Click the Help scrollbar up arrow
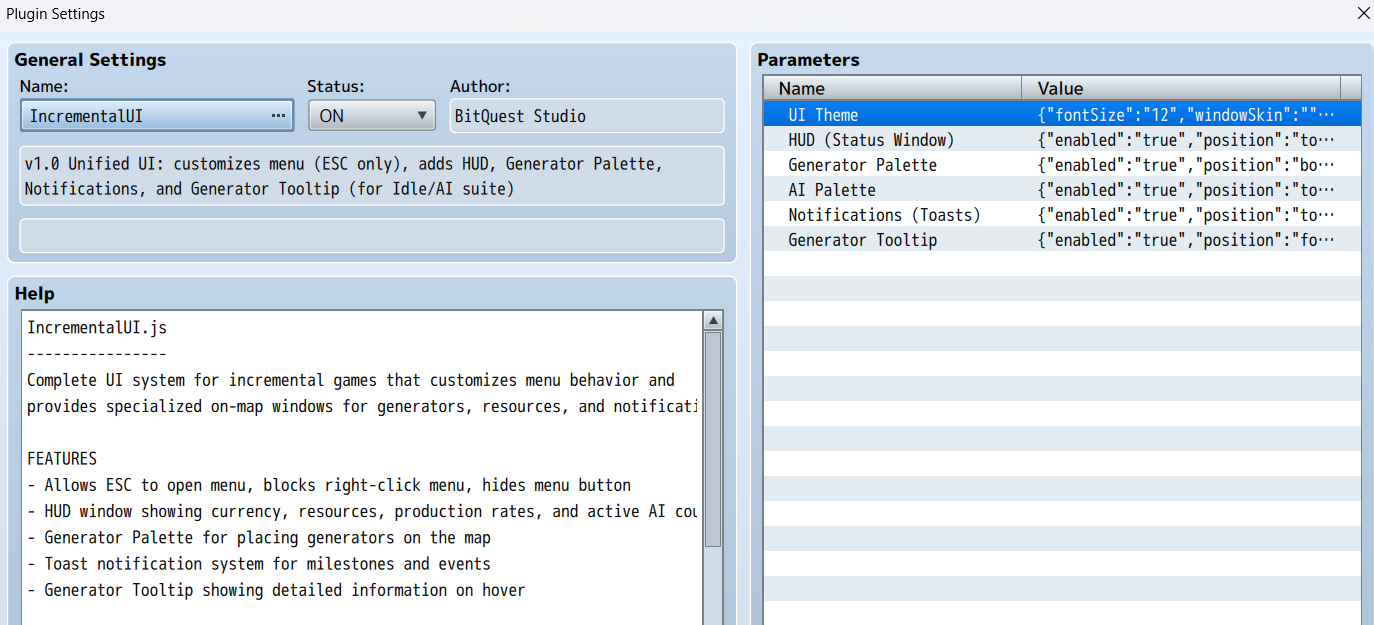 pos(713,321)
